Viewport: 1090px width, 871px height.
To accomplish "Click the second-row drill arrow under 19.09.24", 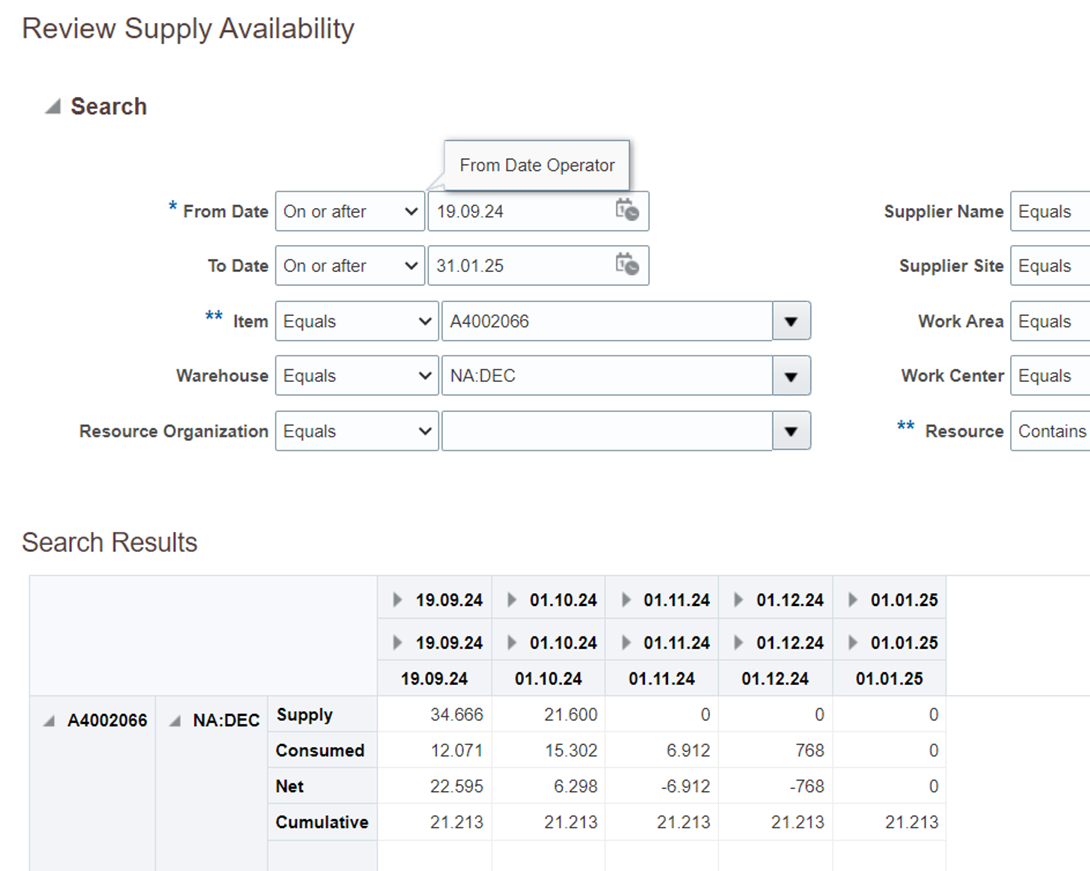I will pos(397,642).
